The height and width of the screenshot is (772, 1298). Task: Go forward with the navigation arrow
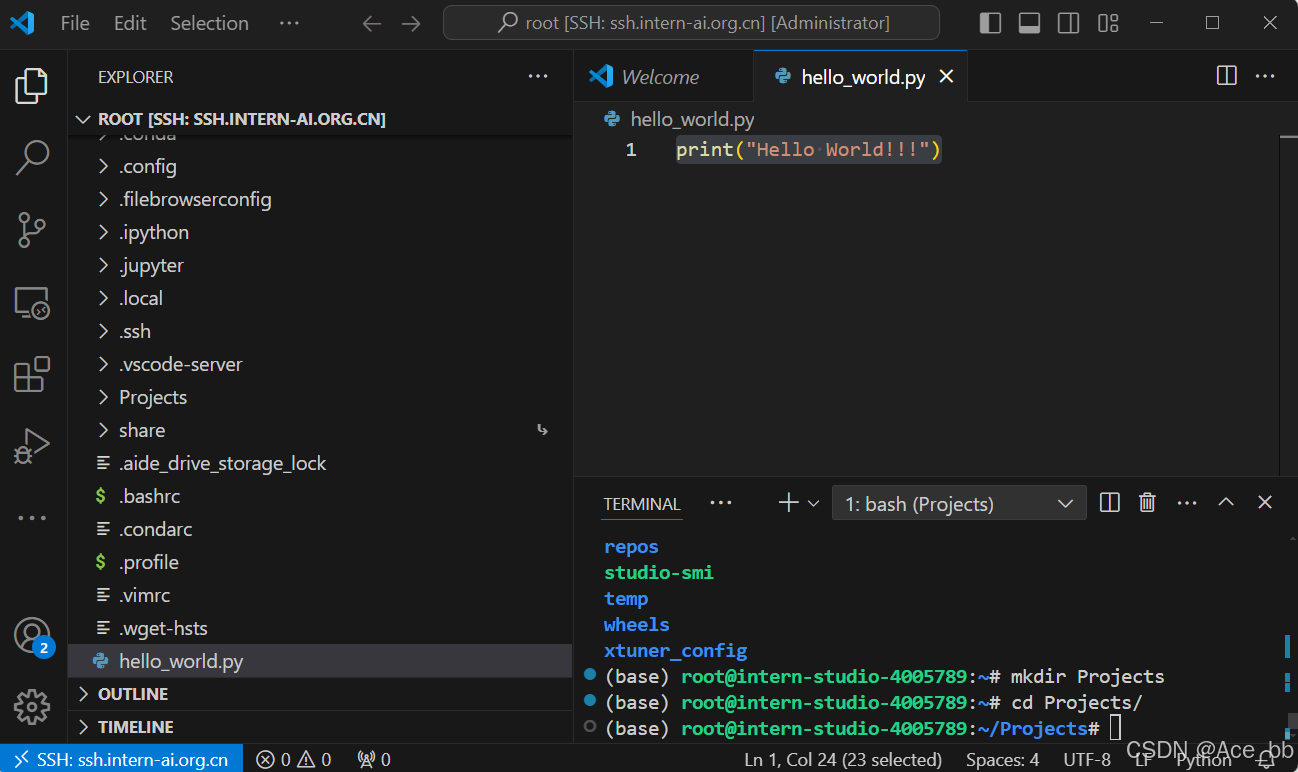pyautogui.click(x=410, y=23)
